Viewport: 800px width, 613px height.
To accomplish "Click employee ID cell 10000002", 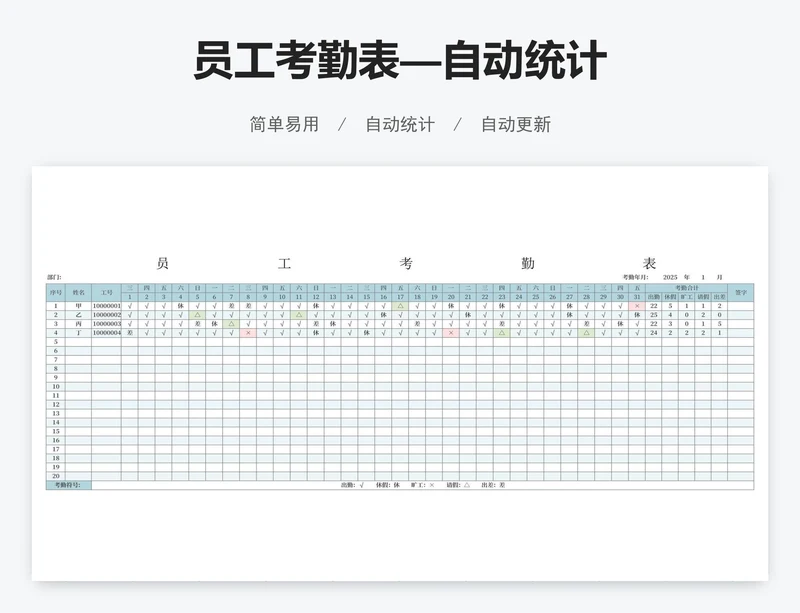I will pyautogui.click(x=107, y=315).
